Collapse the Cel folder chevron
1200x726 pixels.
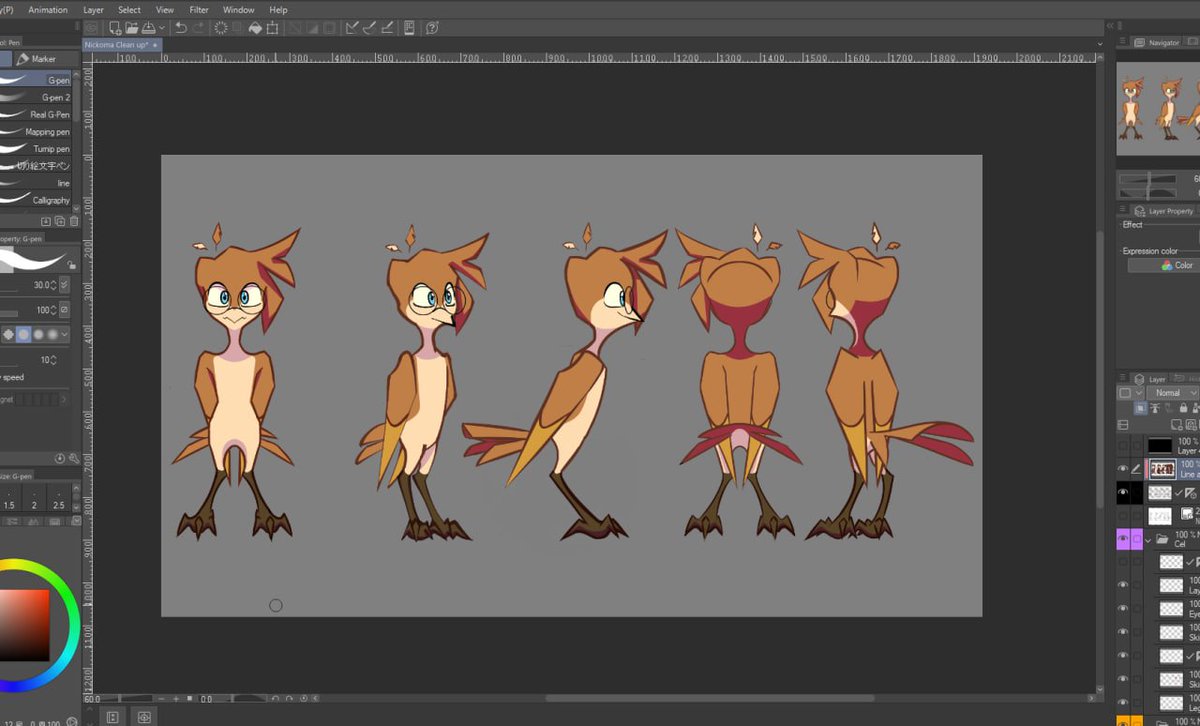click(x=1149, y=540)
